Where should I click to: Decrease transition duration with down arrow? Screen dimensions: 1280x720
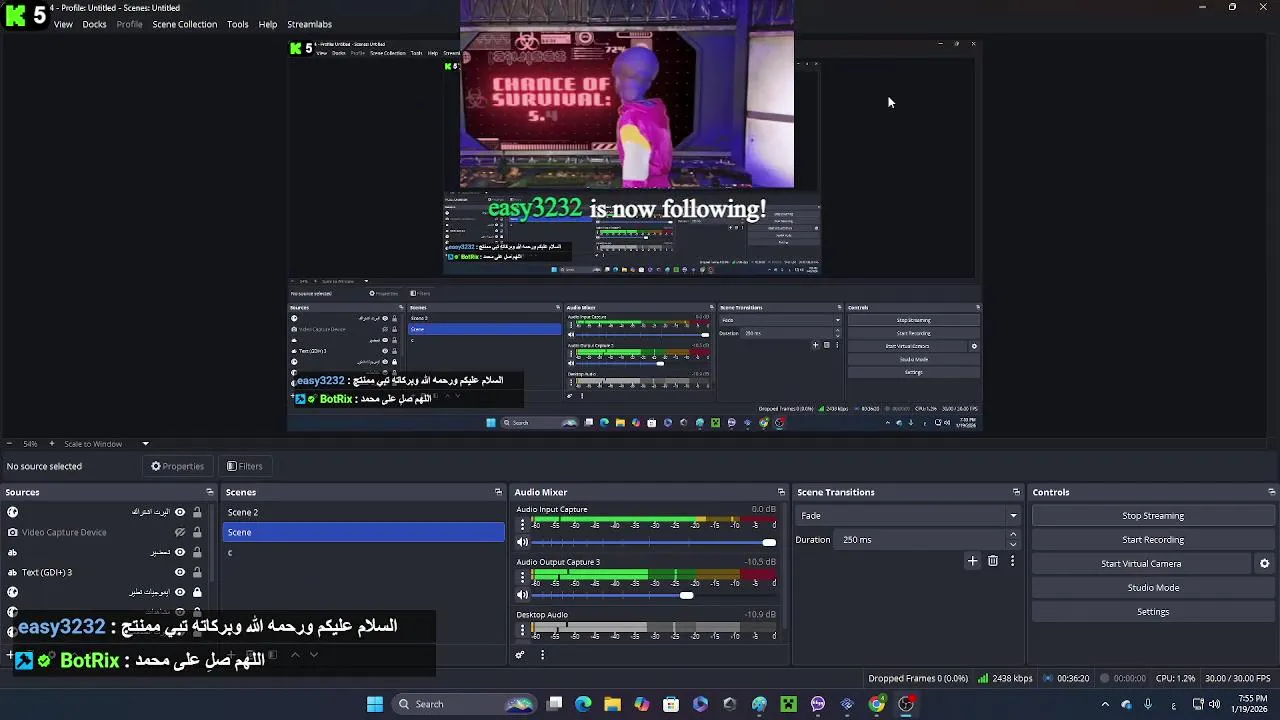click(x=1013, y=544)
